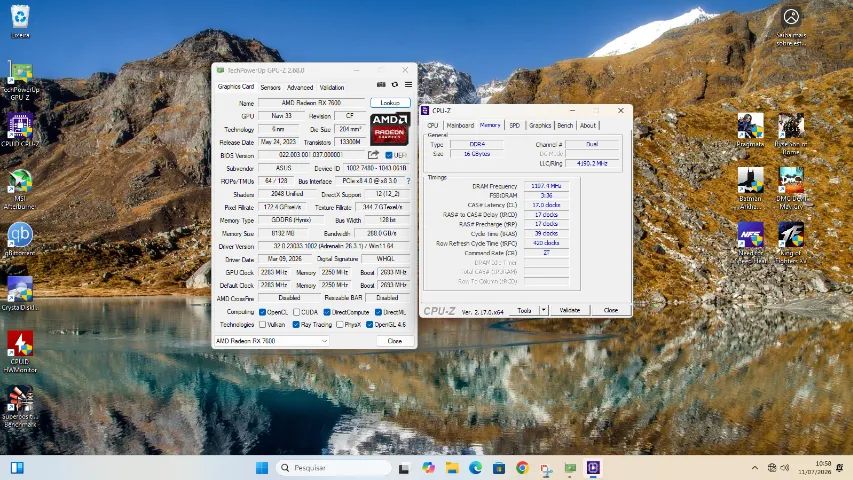Open Microsoft Store from the taskbar
Image resolution: width=853 pixels, height=480 pixels.
pos(499,467)
